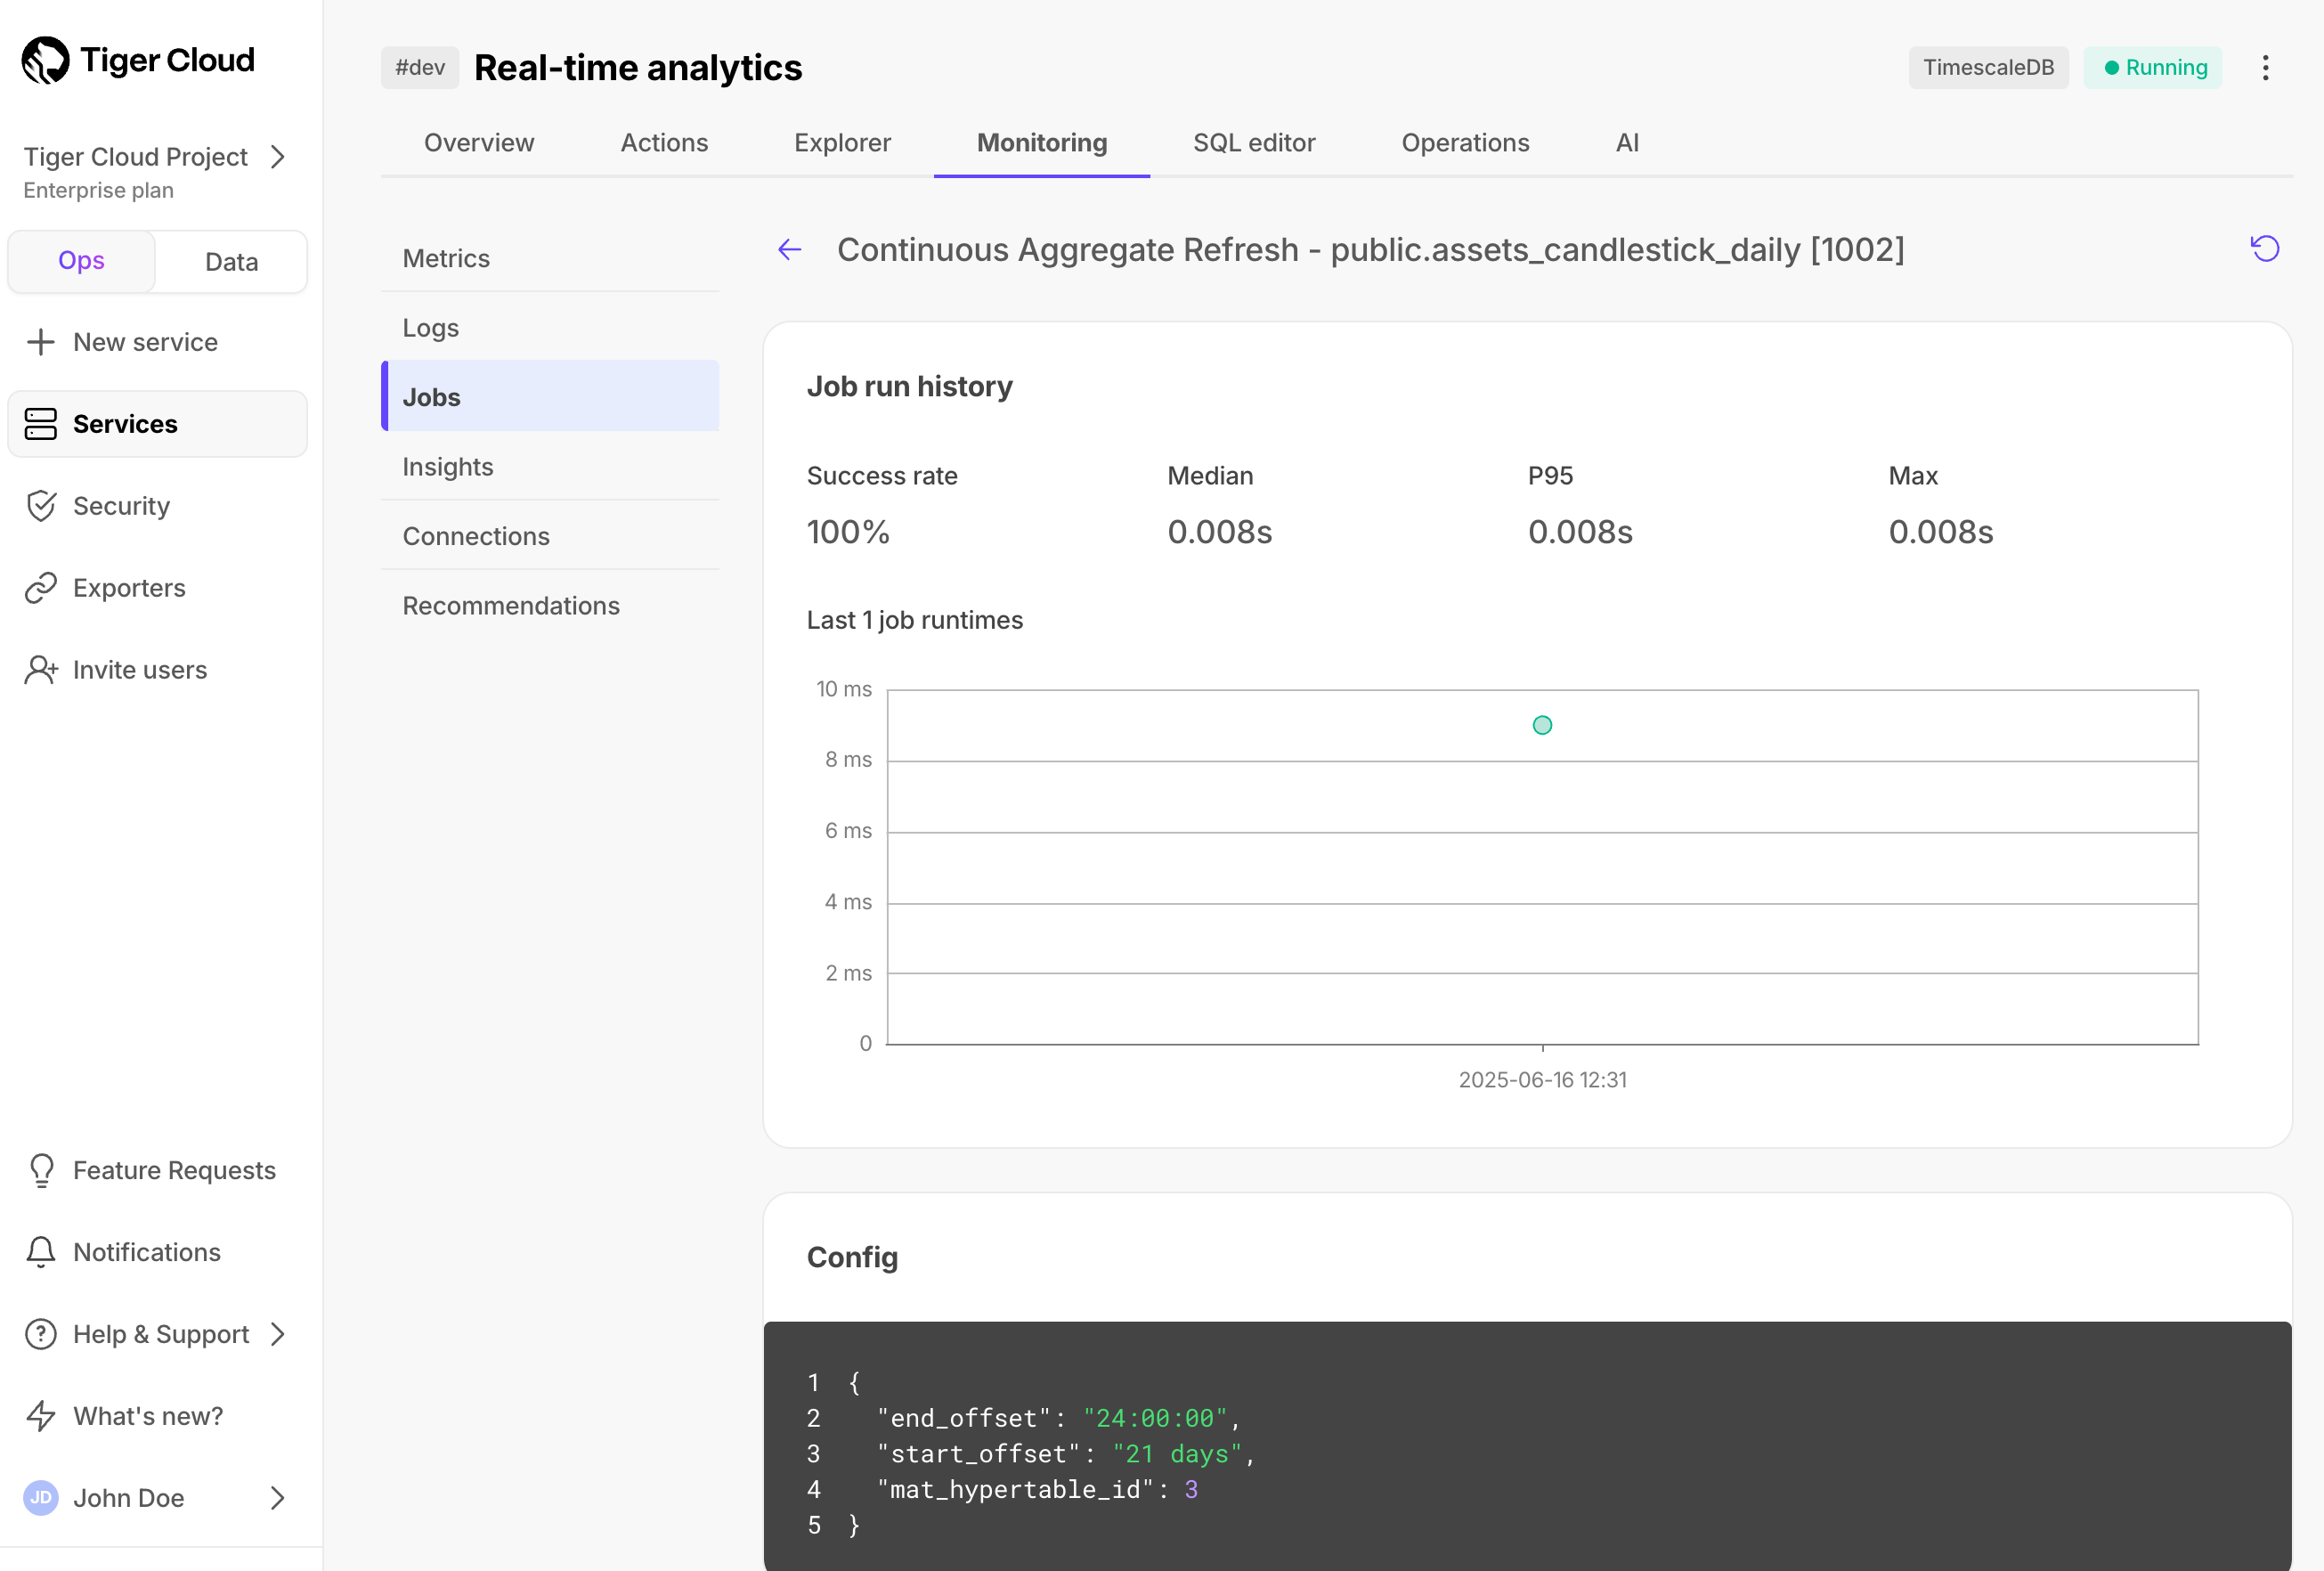The image size is (2324, 1571).
Task: Open Insights in monitoring sidebar
Action: [550, 467]
